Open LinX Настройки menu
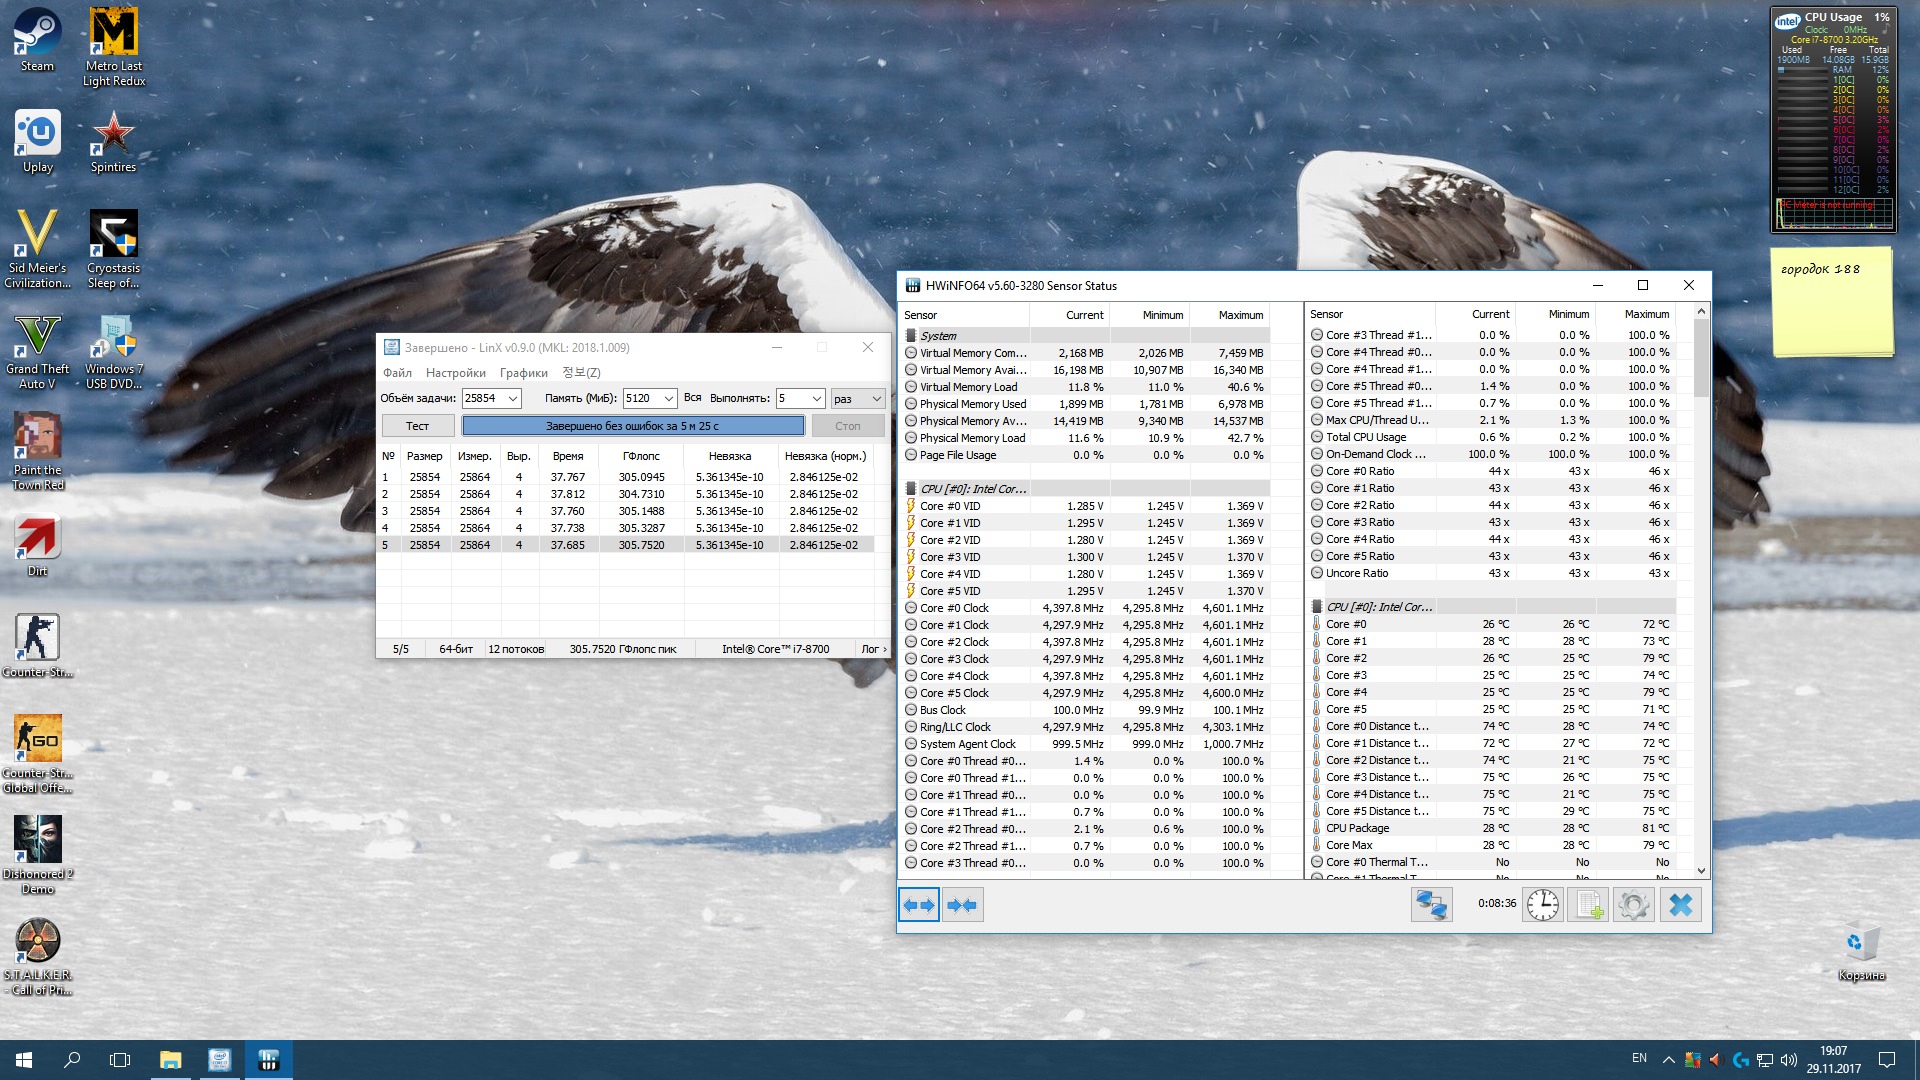Image resolution: width=1920 pixels, height=1080 pixels. (x=455, y=373)
